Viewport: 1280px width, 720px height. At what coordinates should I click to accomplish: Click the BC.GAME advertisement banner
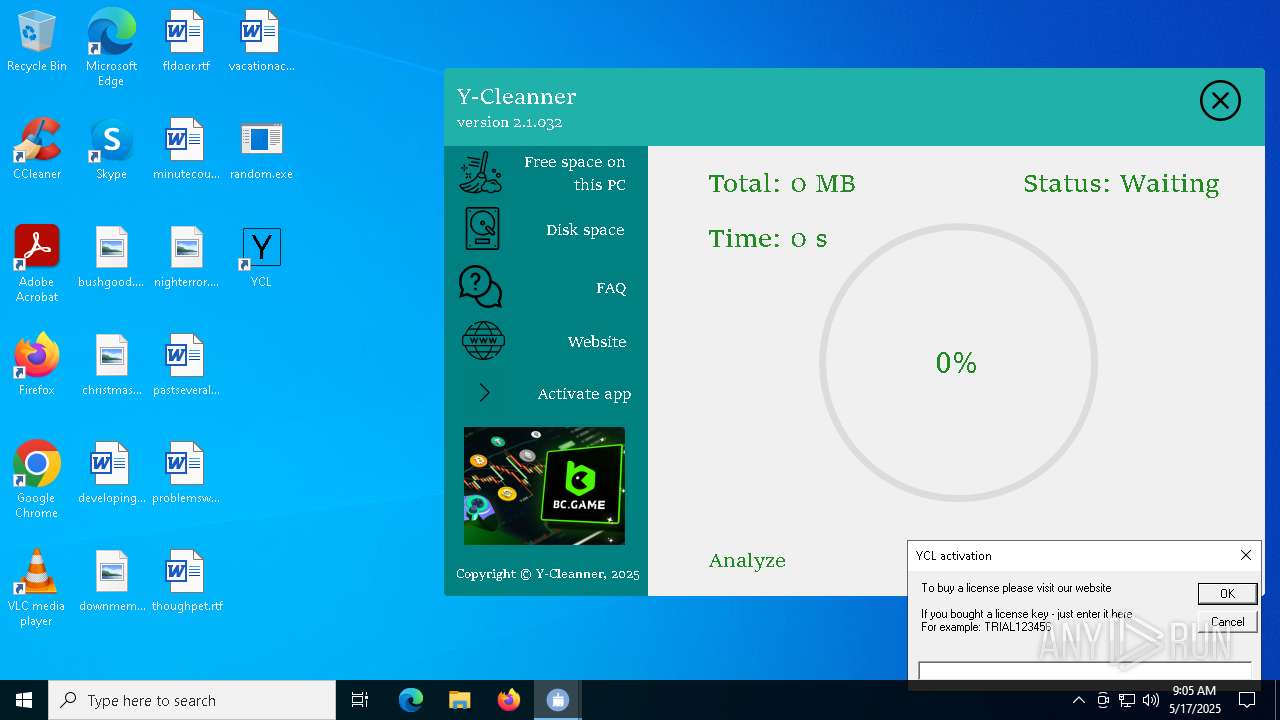[x=544, y=486]
